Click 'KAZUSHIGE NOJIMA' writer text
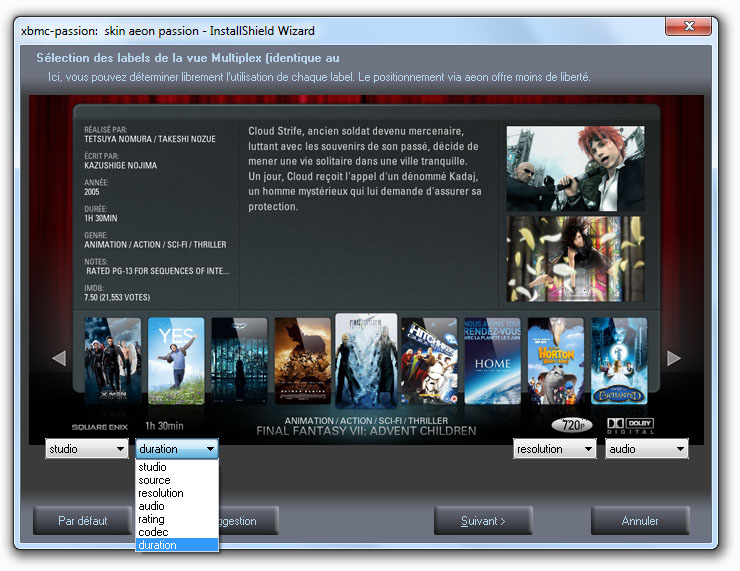Screen dimensions: 740x571 pos(120,166)
